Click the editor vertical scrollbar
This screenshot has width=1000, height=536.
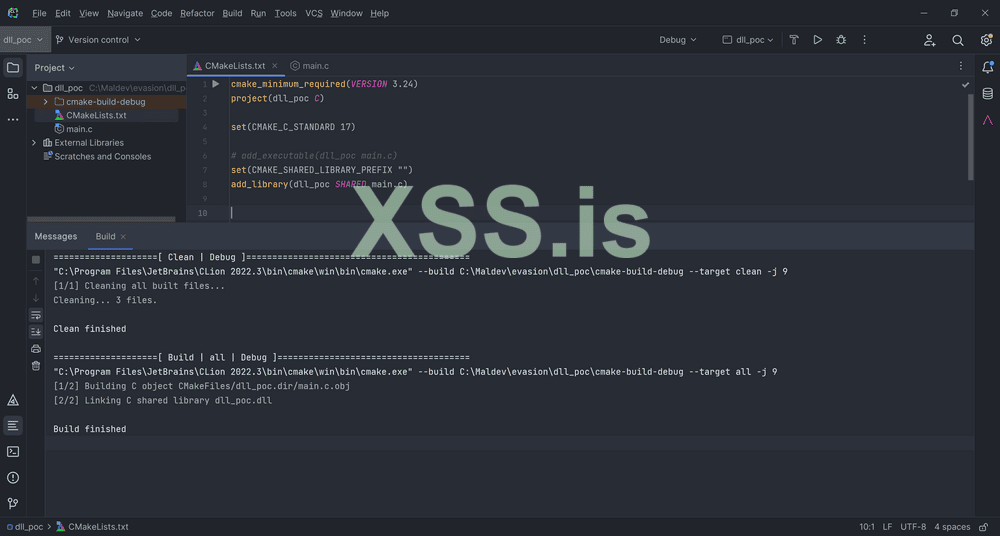click(x=971, y=137)
